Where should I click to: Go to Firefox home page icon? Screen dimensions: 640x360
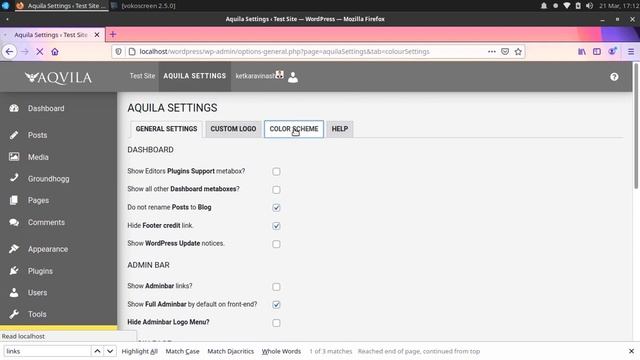[55, 52]
